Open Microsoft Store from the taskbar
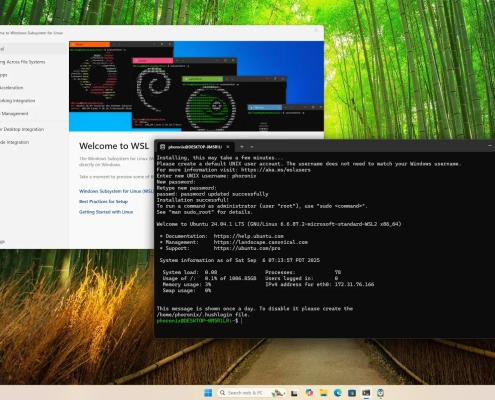 (x=352, y=393)
